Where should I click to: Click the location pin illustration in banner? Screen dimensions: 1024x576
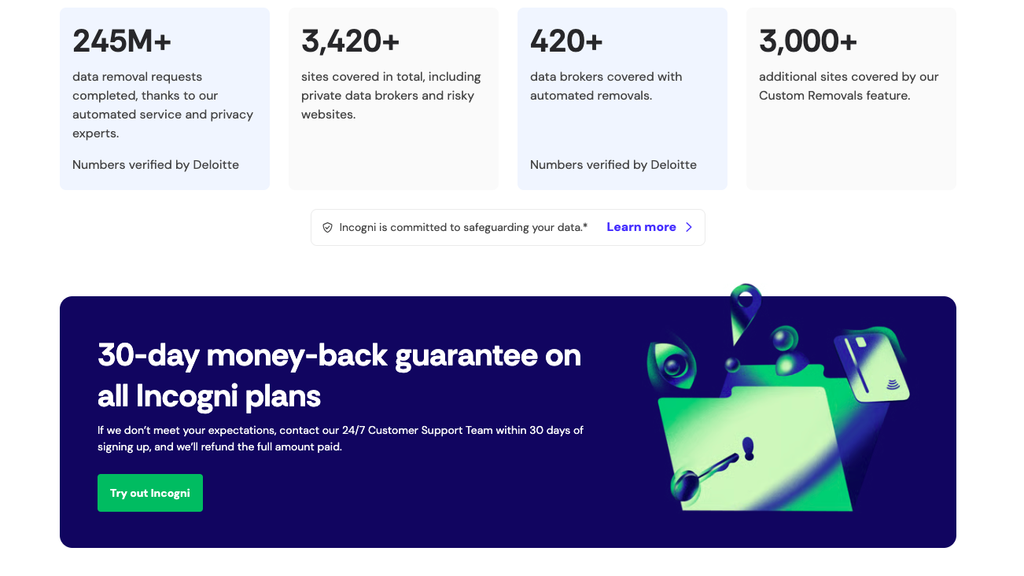pyautogui.click(x=745, y=312)
